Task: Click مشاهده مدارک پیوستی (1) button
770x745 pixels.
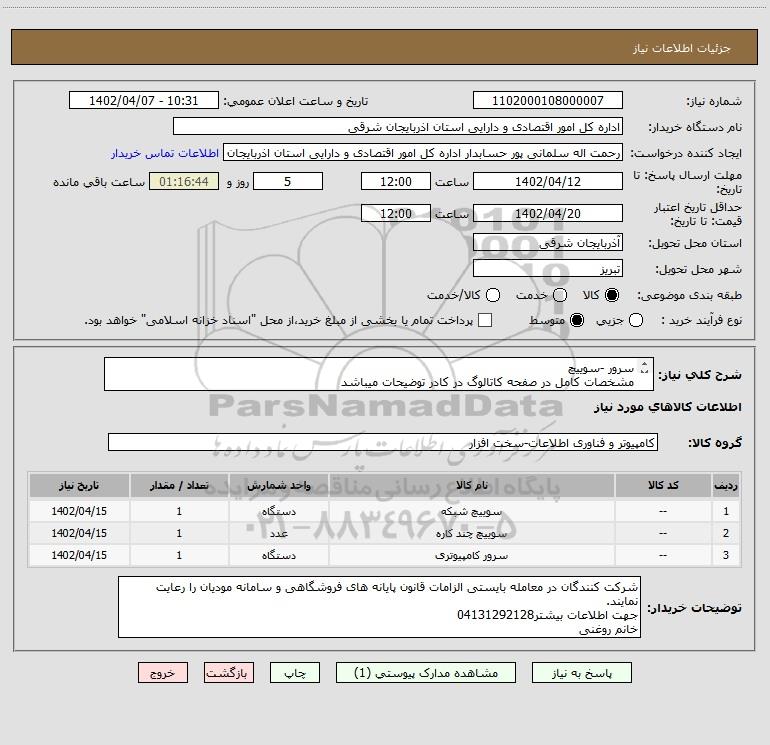Action: 426,673
